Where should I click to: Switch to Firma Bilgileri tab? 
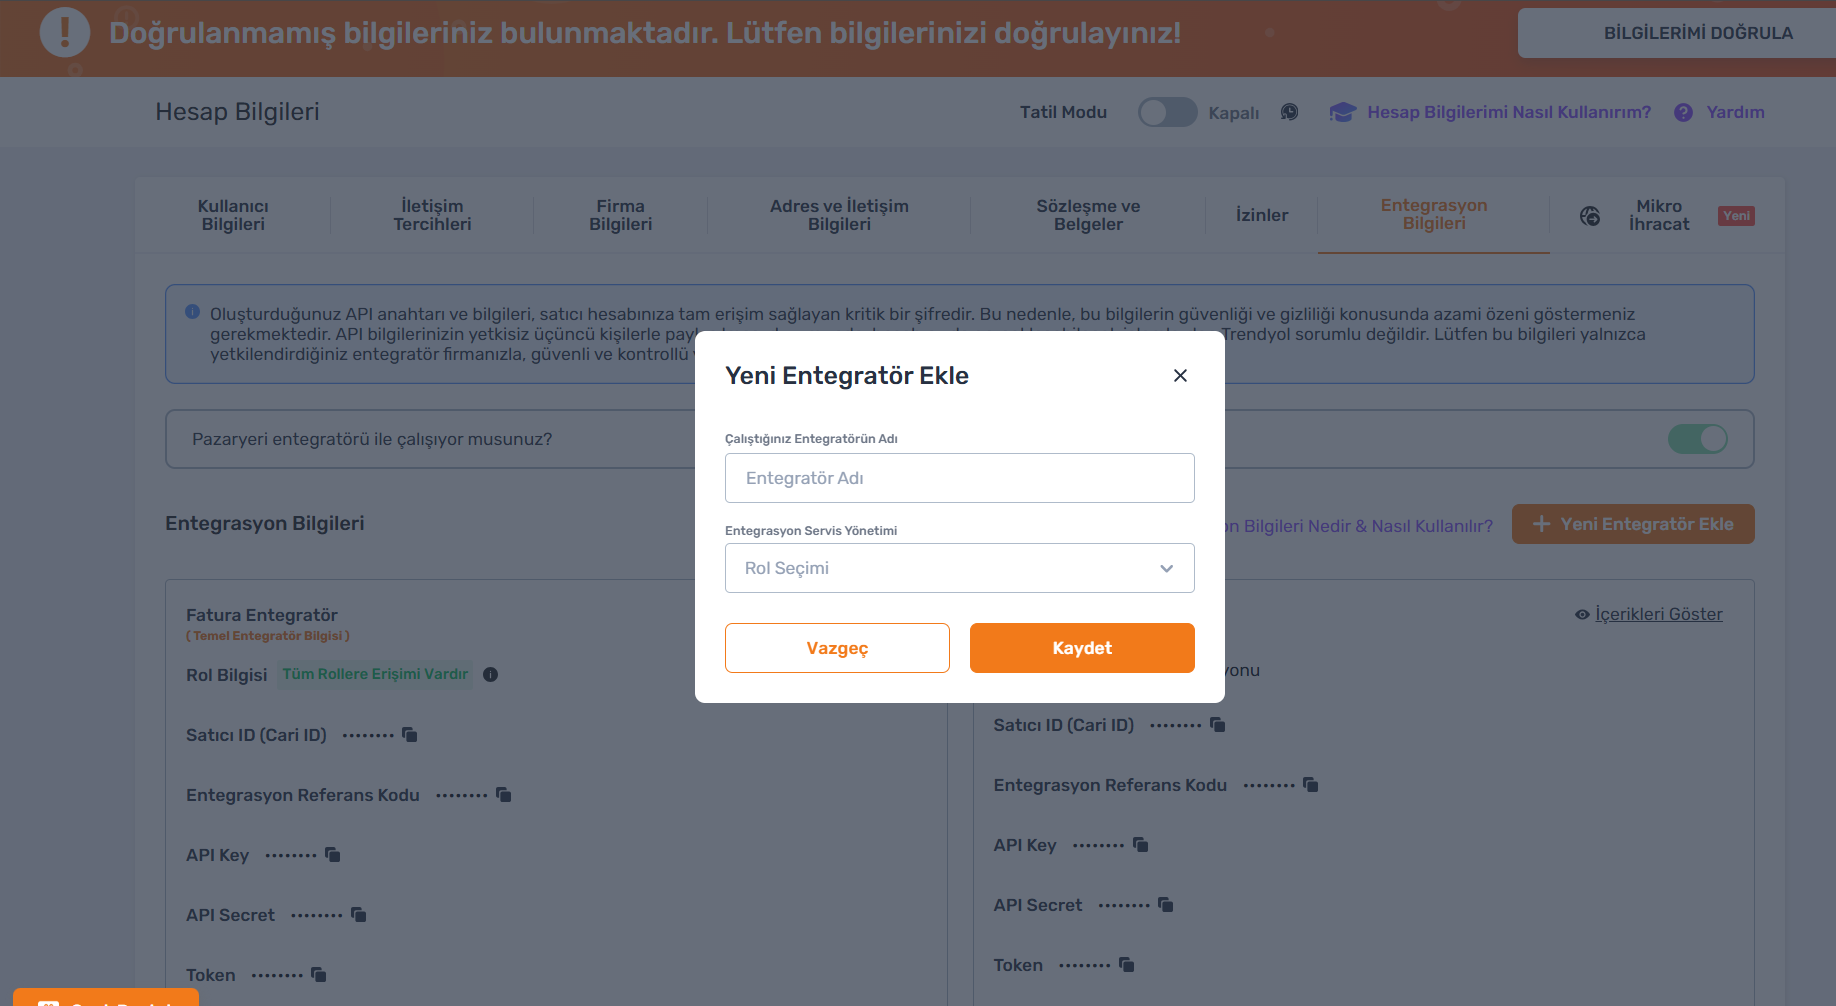pos(620,215)
